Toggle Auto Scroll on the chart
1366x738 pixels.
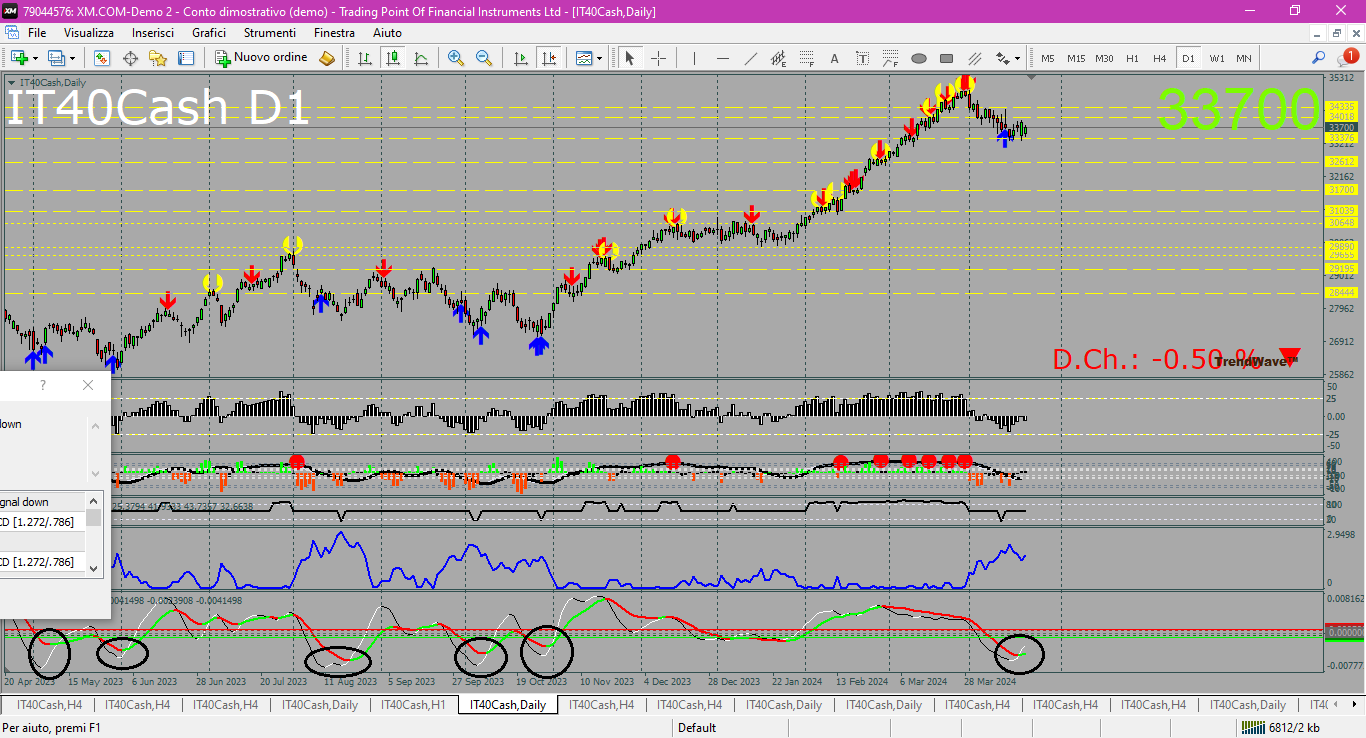pos(521,58)
